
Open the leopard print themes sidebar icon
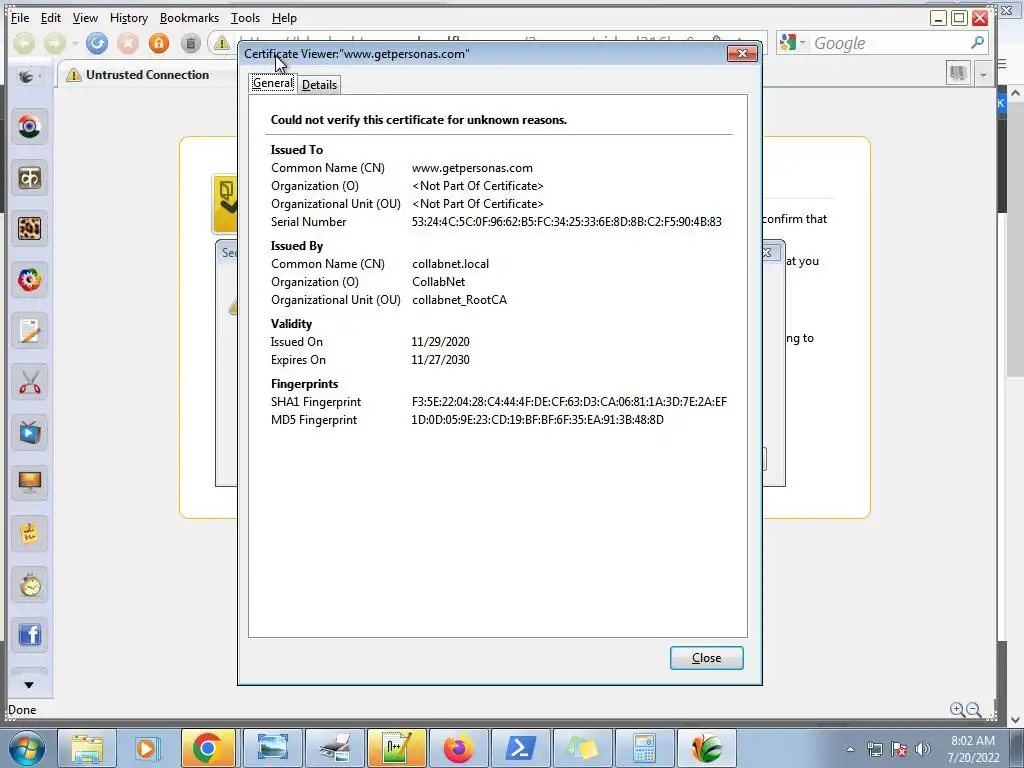point(29,229)
